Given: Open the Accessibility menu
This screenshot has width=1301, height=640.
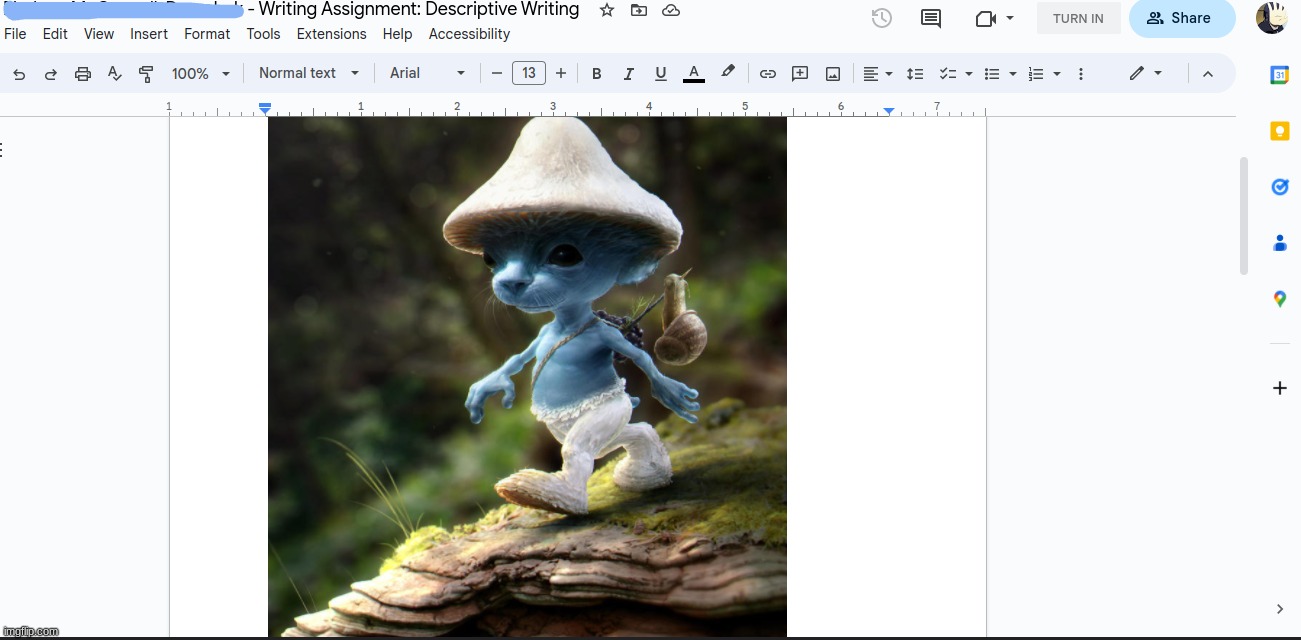Looking at the screenshot, I should tap(469, 34).
